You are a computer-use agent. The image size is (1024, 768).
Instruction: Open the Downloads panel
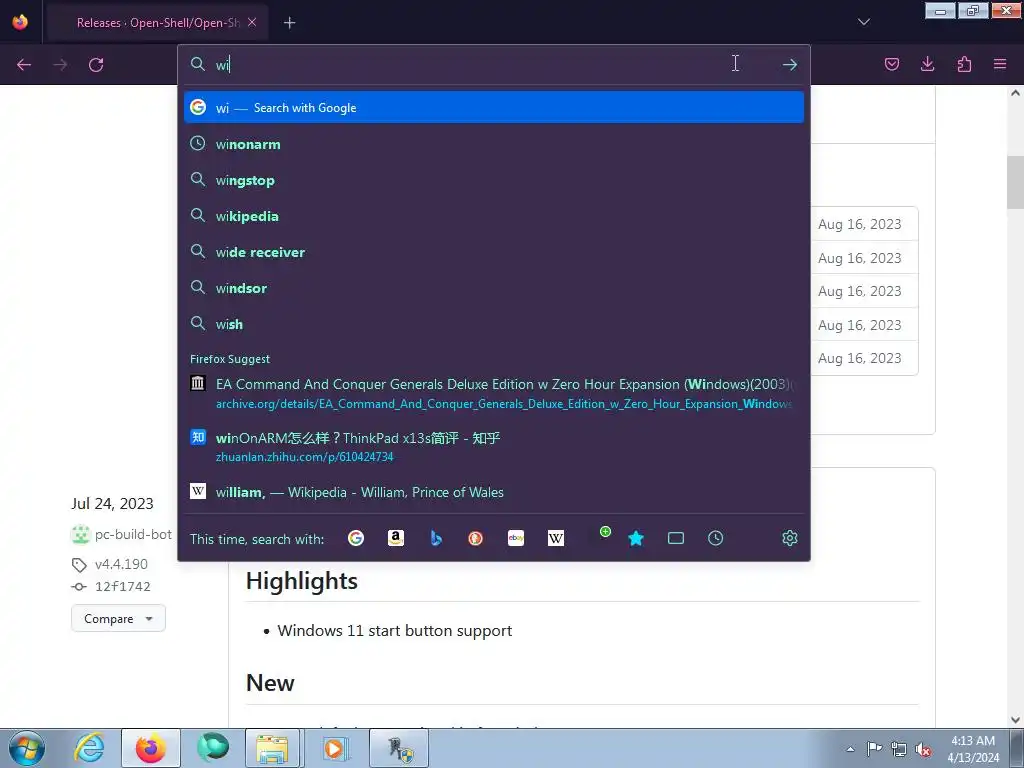[x=927, y=64]
